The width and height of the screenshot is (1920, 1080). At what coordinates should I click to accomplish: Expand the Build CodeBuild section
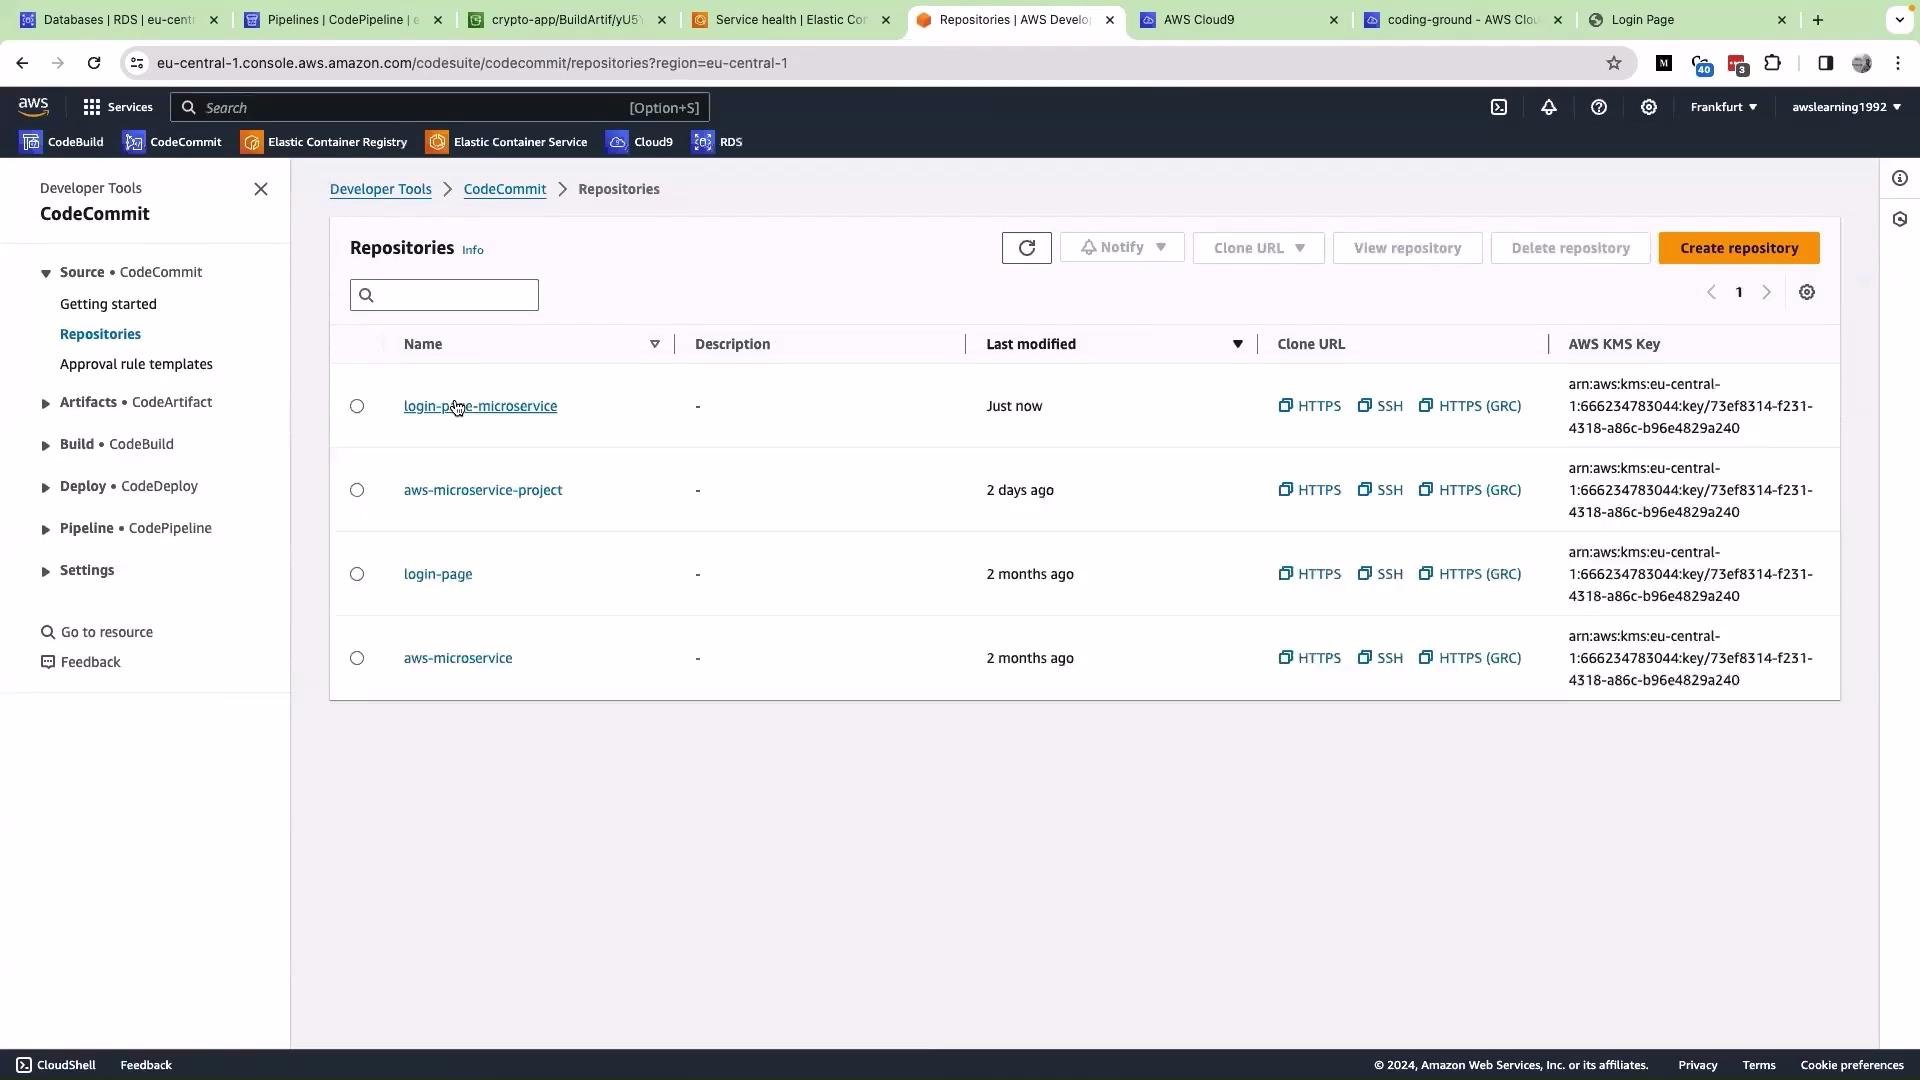[45, 445]
